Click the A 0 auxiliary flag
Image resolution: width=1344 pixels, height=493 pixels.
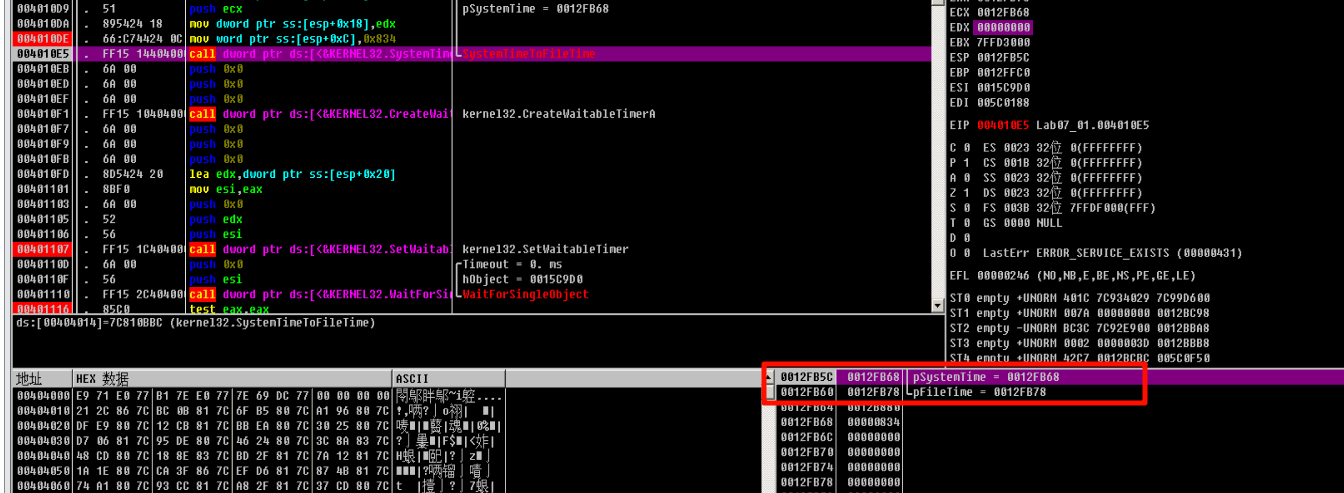(958, 178)
